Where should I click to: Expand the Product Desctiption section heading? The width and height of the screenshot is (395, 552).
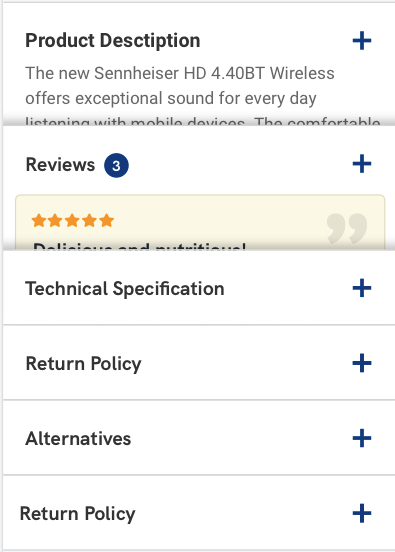pos(113,40)
